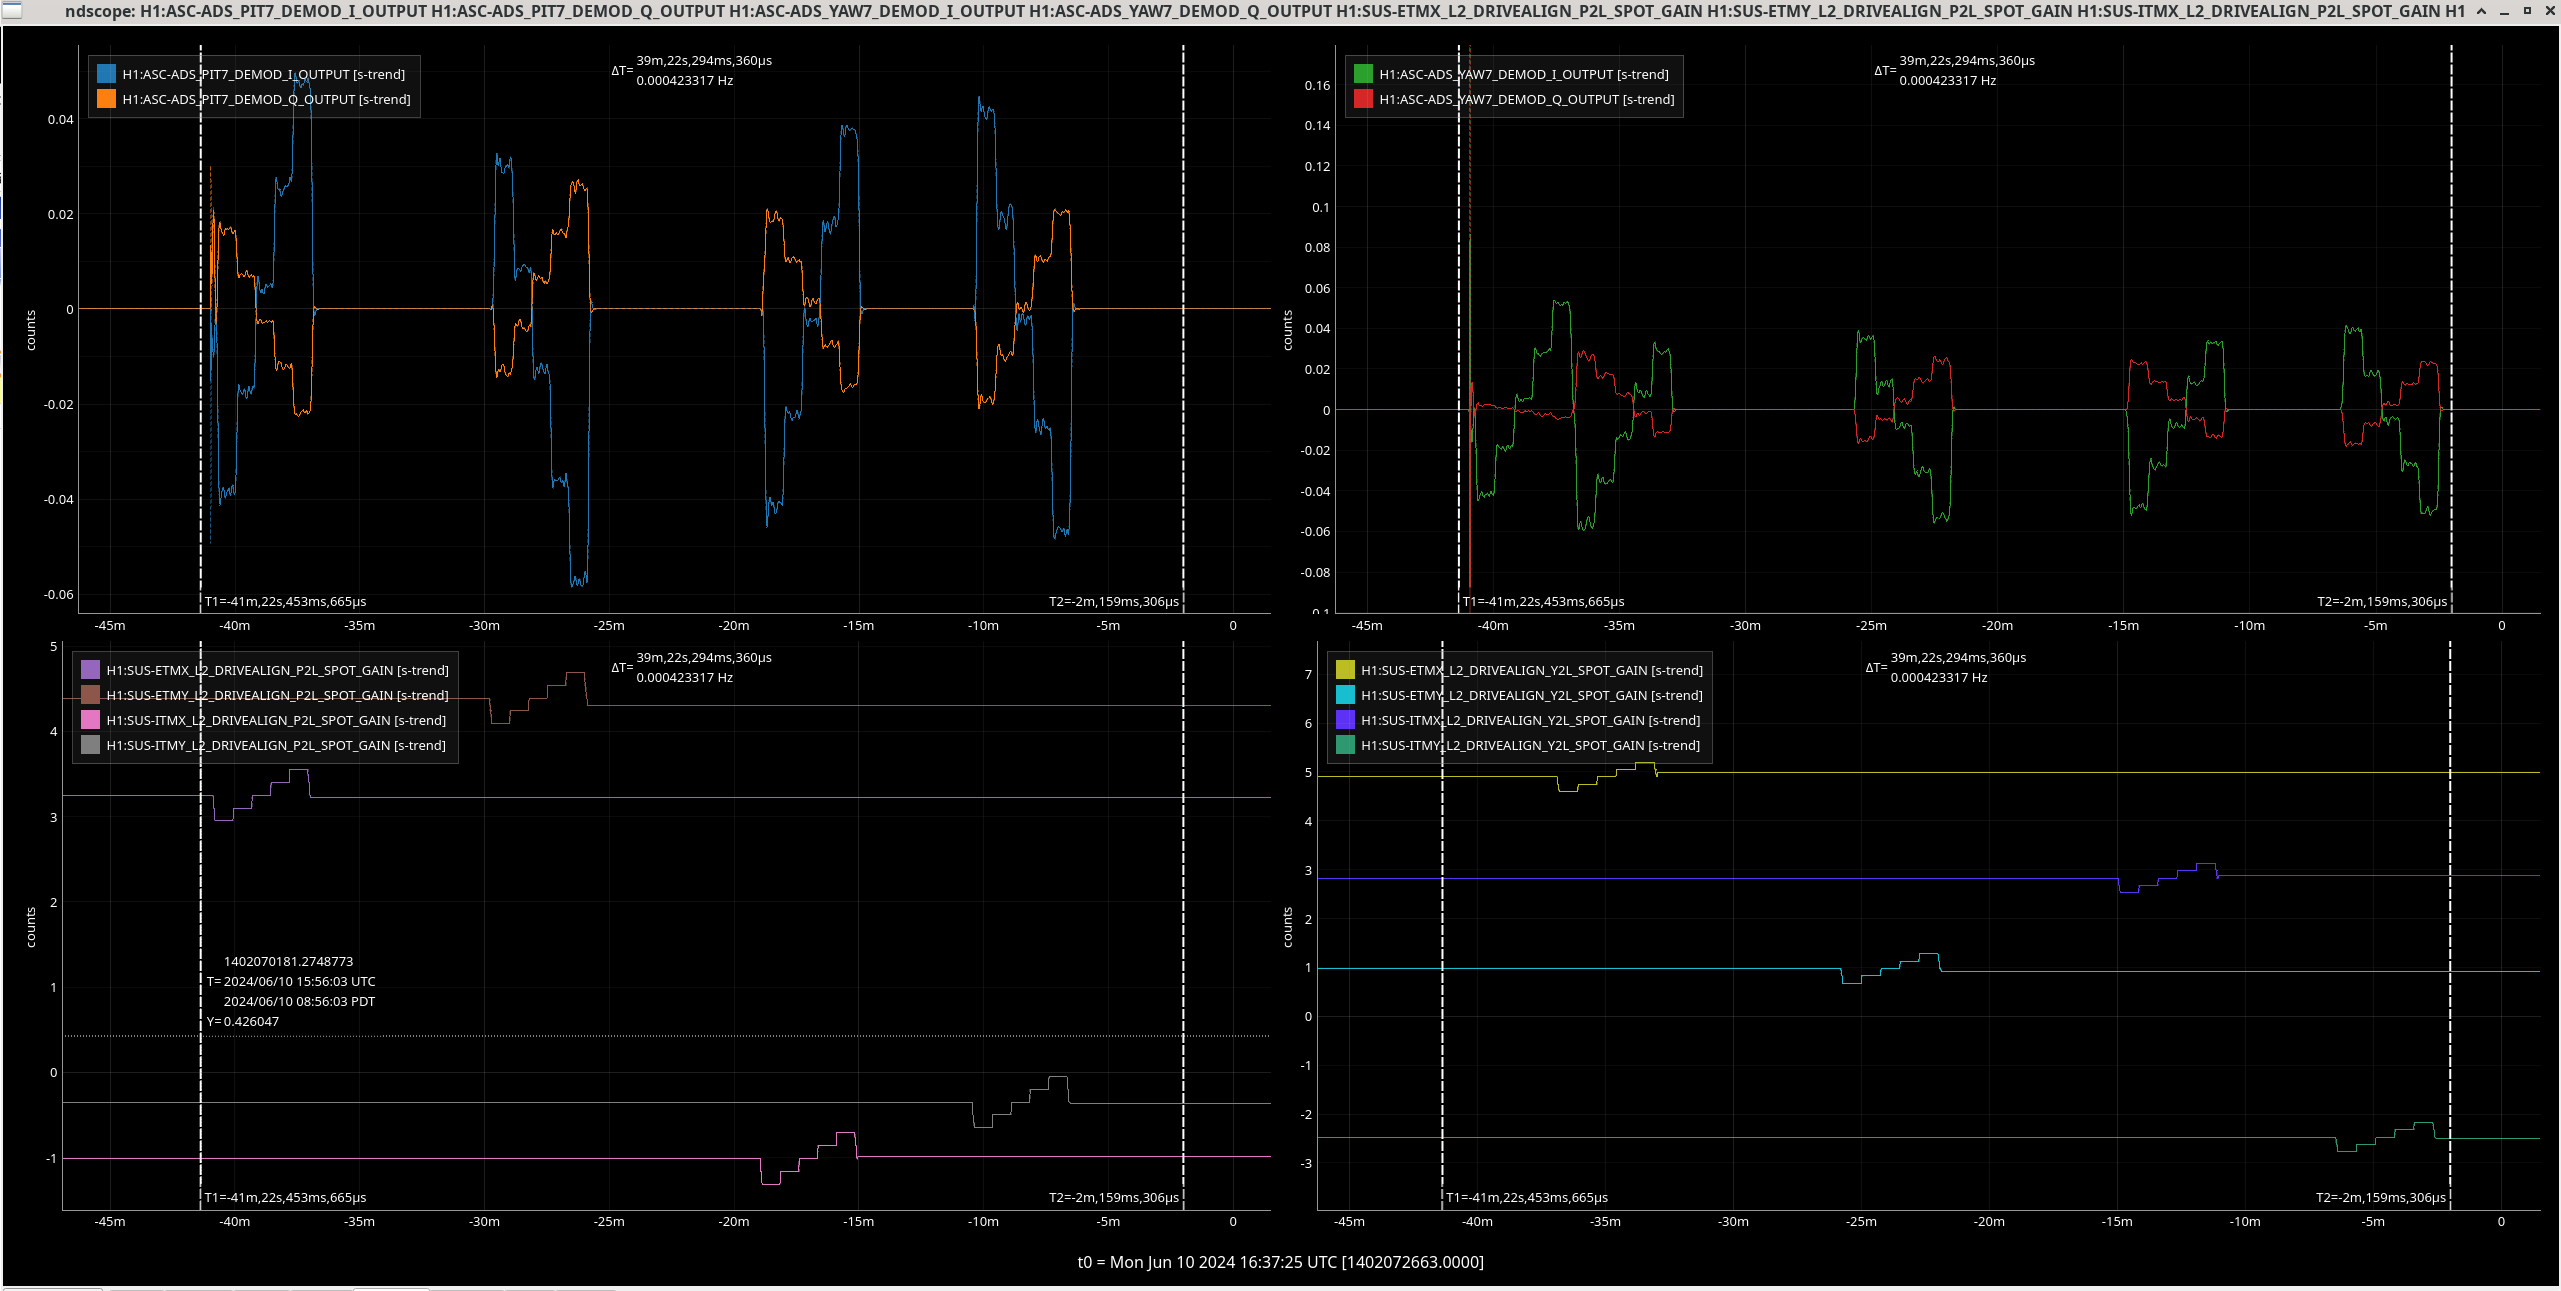Screen dimensions: 2561x1291
Task: Click the brown ETMY P2L_SPOT_GAIN legend swatch
Action: 90,695
